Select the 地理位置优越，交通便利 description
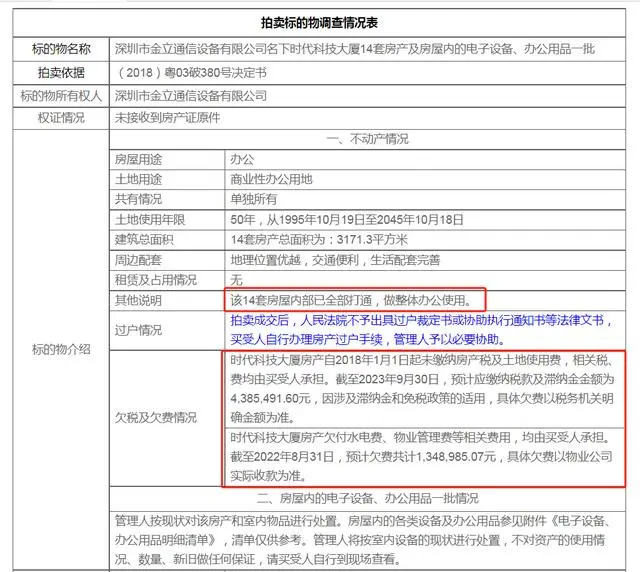Viewport: 640px width, 572px height. [x=335, y=260]
